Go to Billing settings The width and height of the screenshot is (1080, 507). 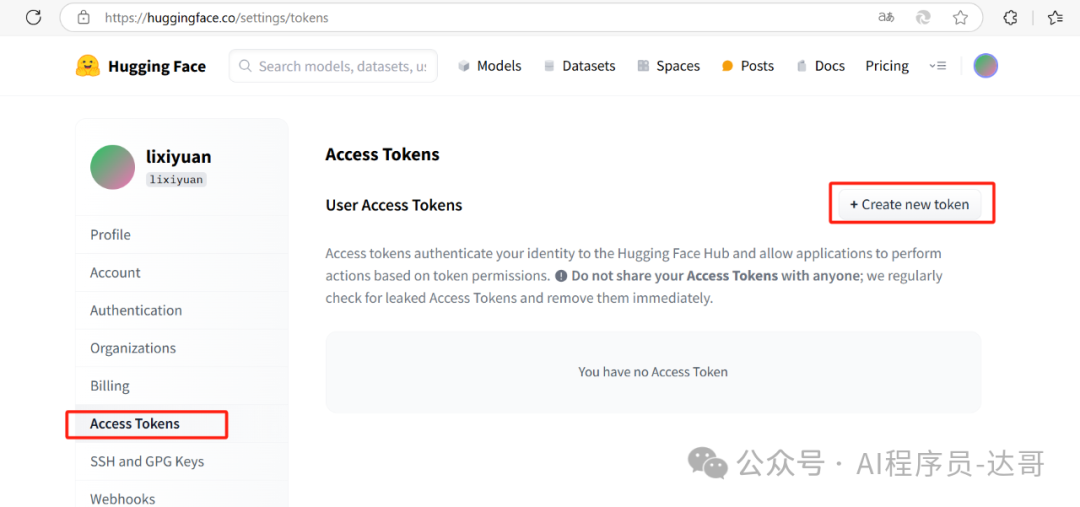(110, 386)
